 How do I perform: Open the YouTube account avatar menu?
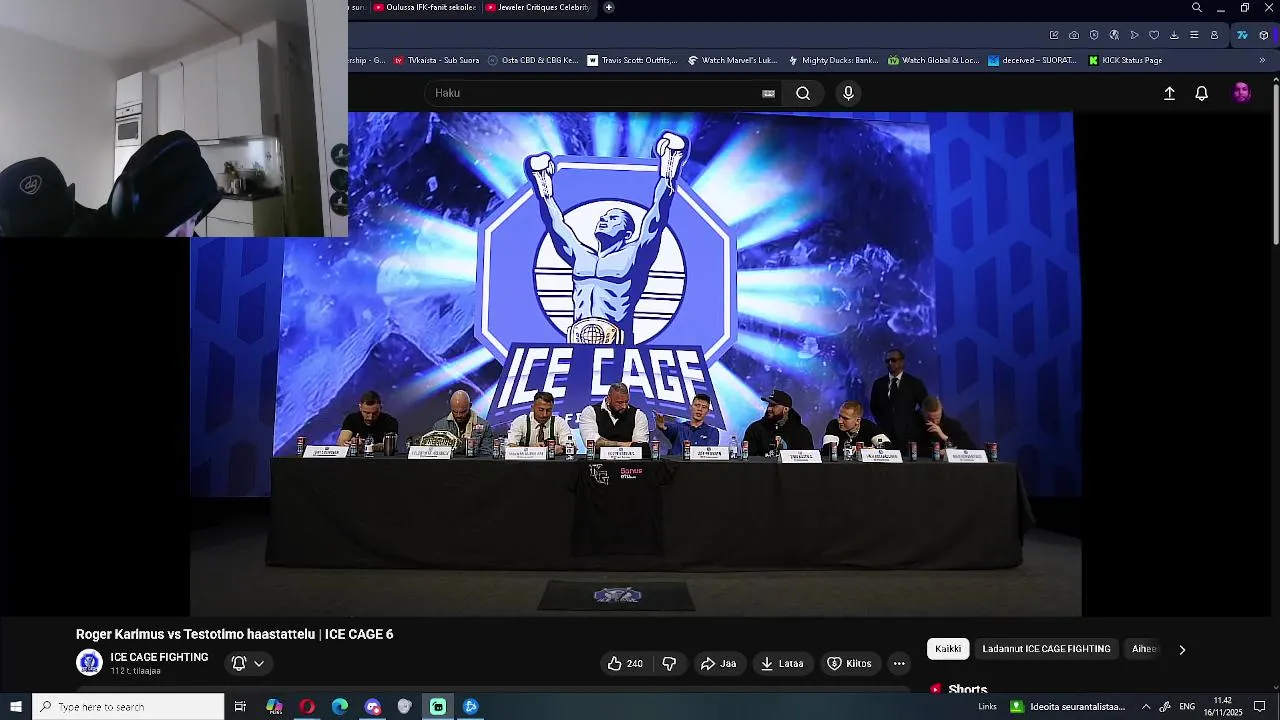pyautogui.click(x=1242, y=93)
